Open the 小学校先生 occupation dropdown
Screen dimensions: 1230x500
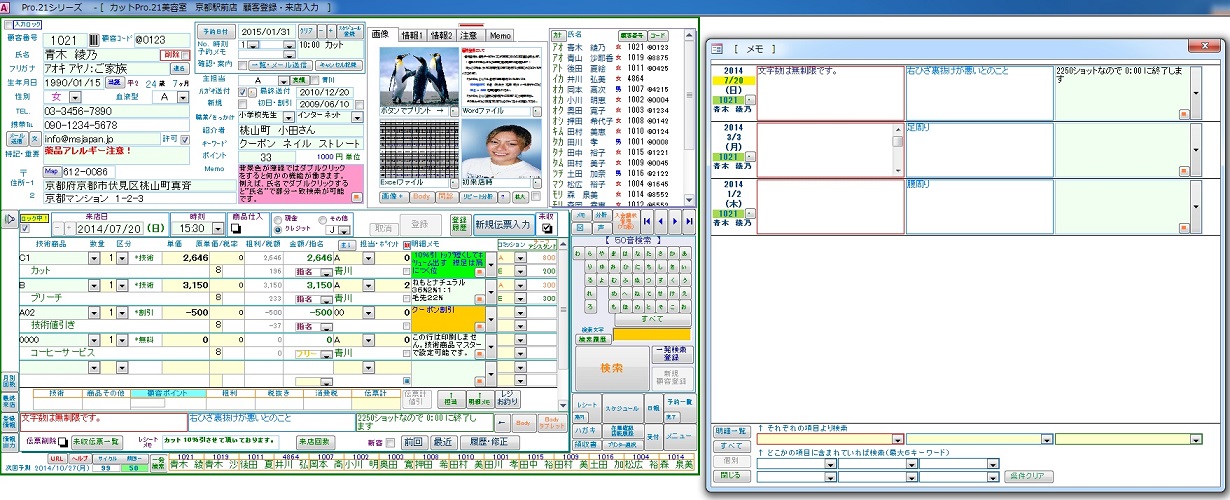click(x=289, y=115)
